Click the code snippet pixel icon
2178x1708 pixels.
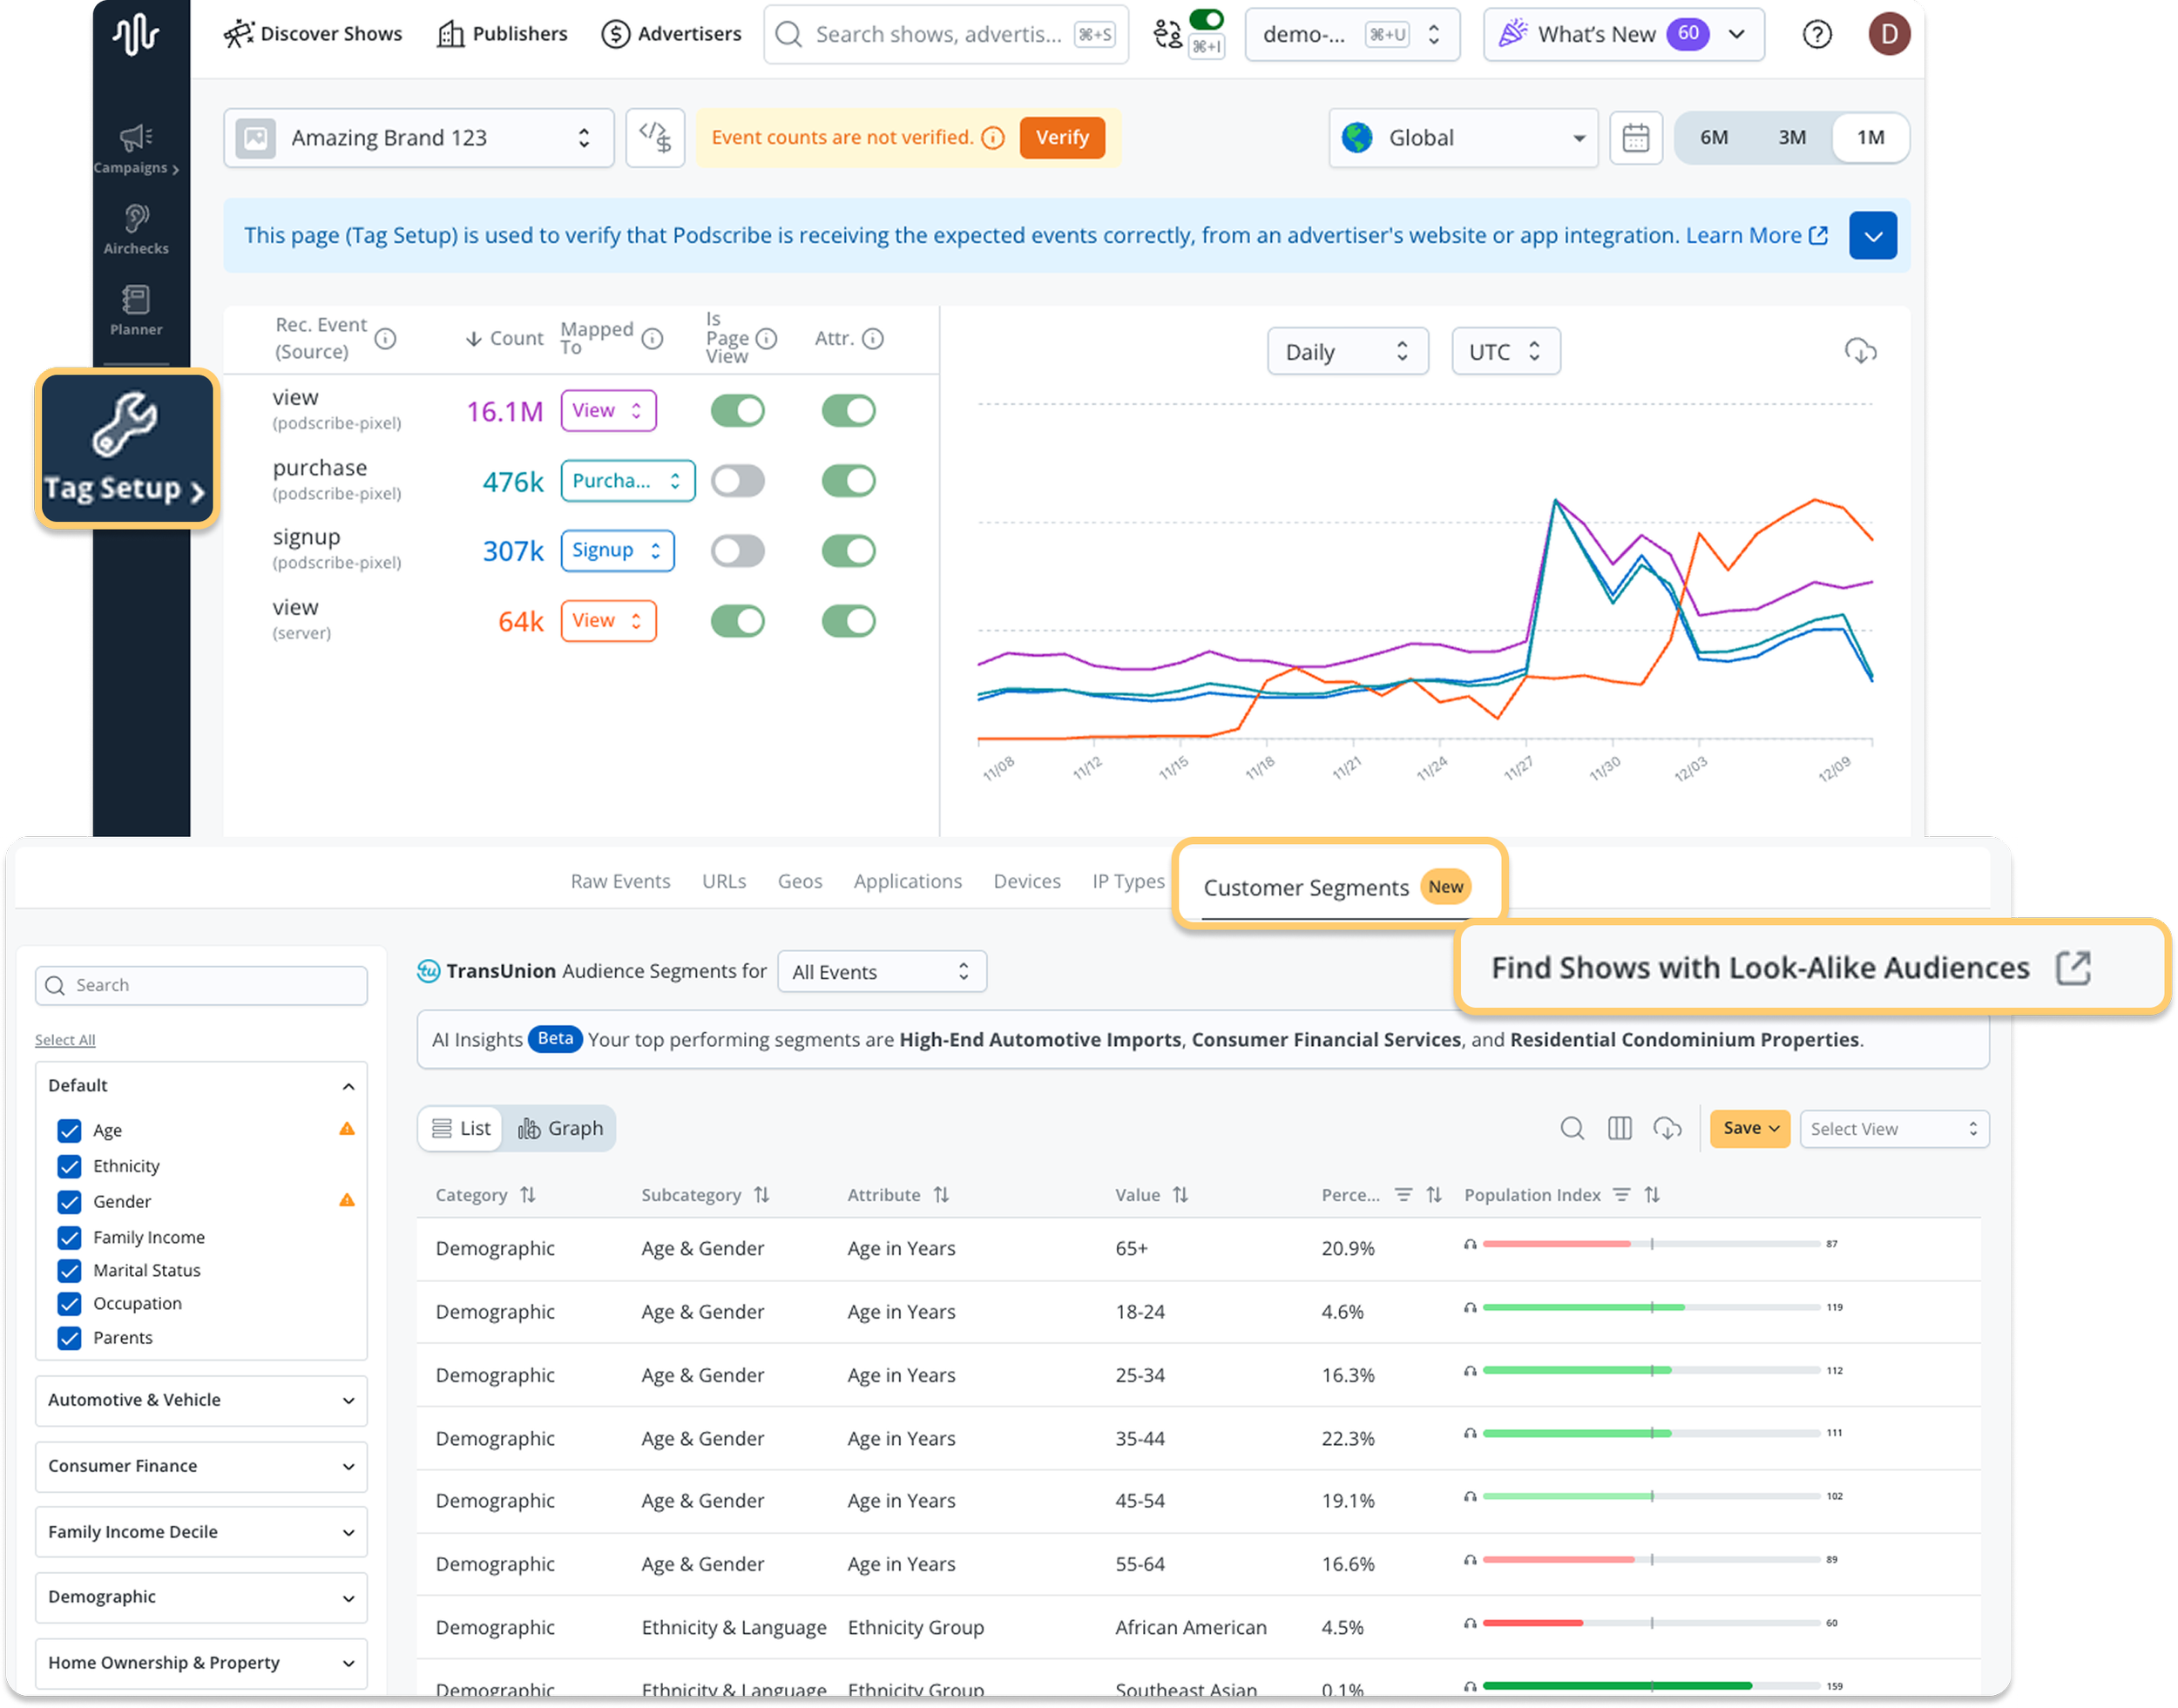[x=655, y=138]
